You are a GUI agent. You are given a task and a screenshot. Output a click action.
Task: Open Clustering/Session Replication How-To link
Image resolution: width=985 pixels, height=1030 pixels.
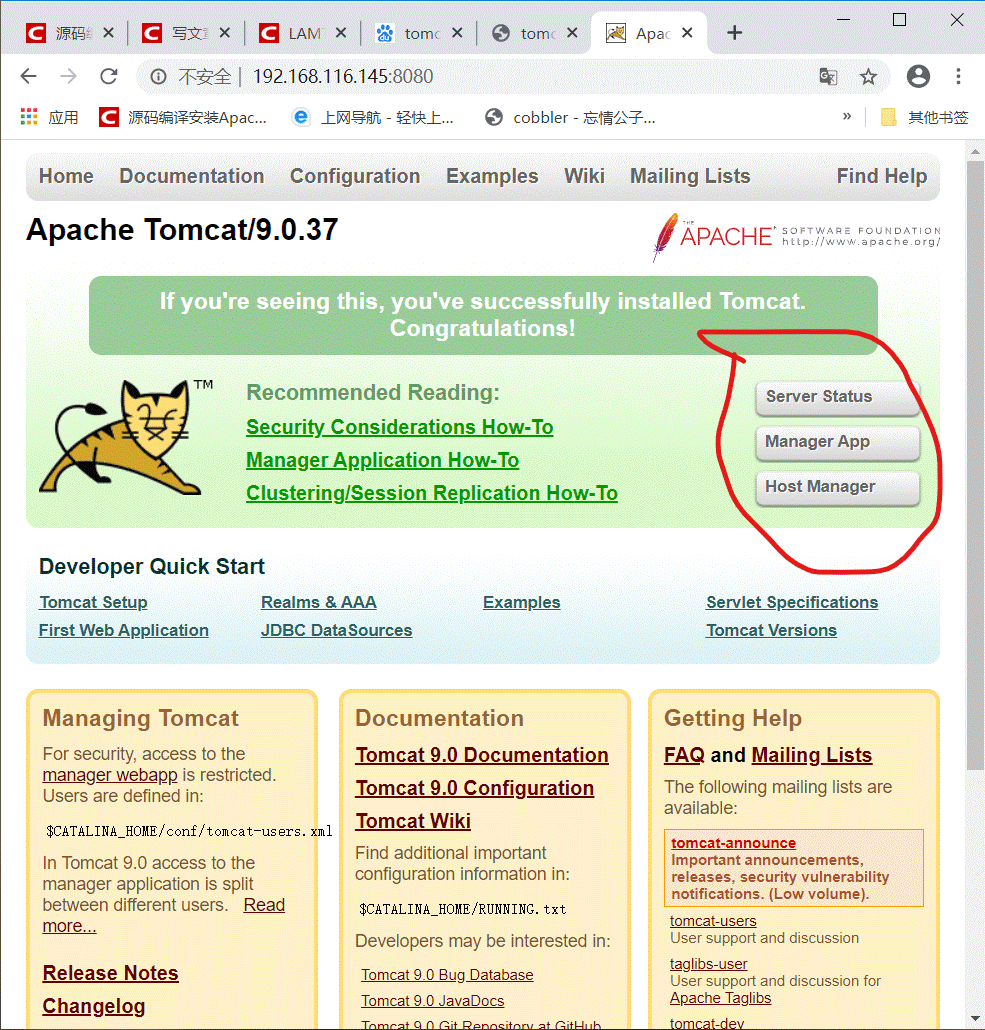[432, 493]
